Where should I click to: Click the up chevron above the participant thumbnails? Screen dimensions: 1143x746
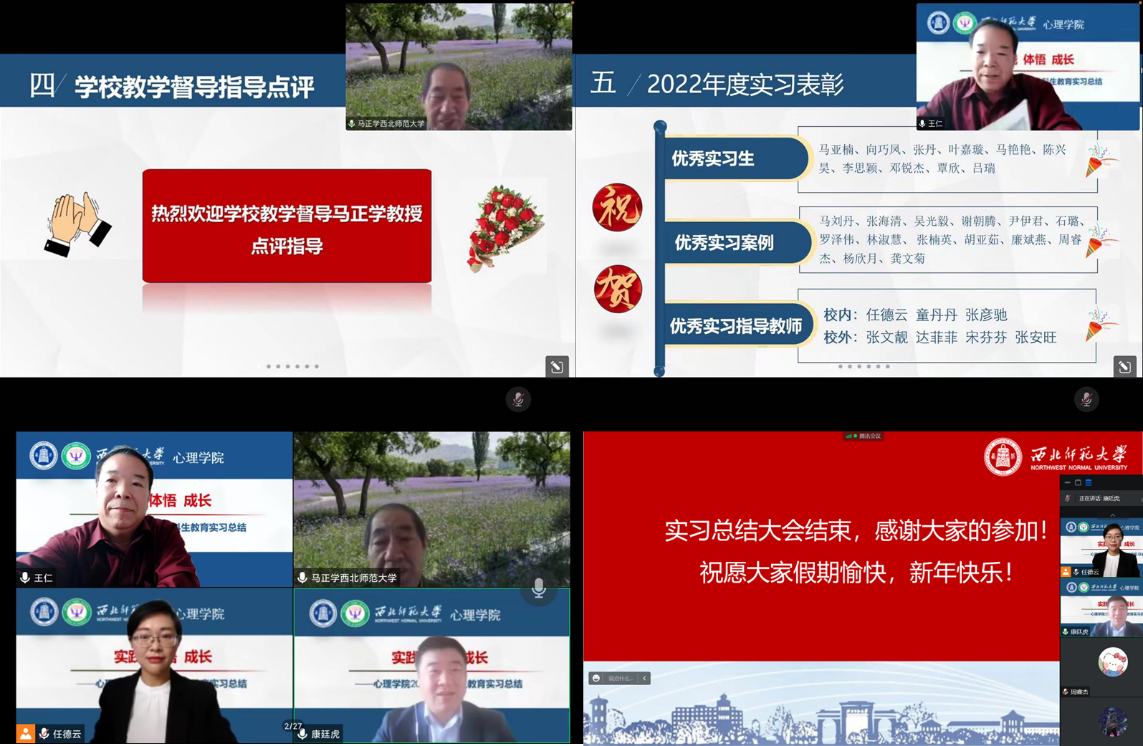[1112, 514]
